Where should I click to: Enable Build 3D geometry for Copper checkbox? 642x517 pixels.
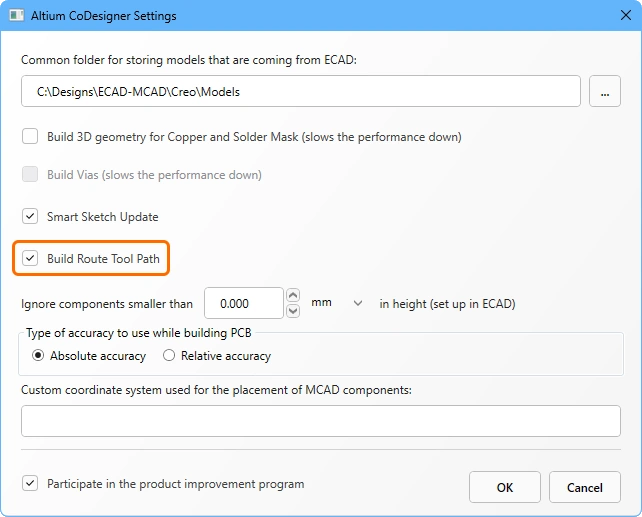(x=30, y=136)
